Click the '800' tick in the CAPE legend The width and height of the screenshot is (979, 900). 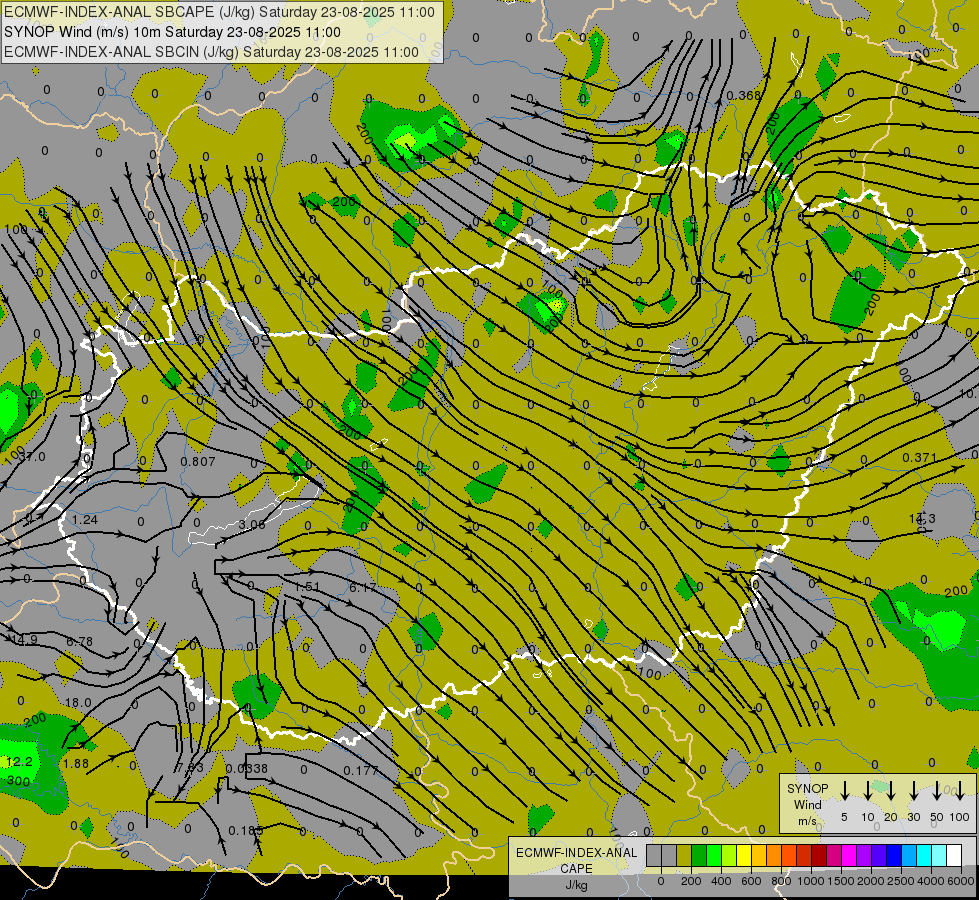(781, 881)
